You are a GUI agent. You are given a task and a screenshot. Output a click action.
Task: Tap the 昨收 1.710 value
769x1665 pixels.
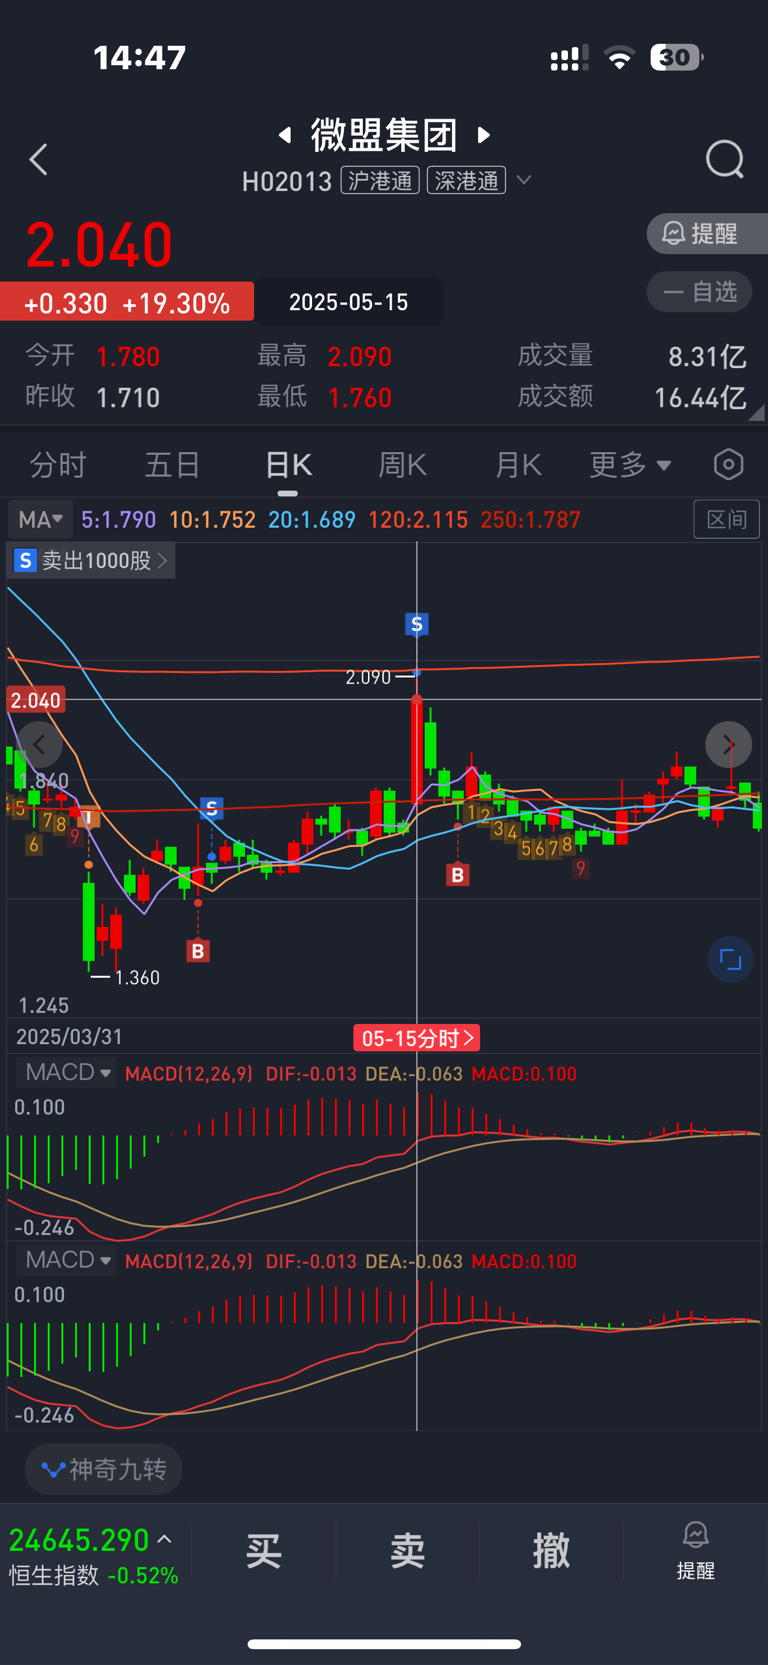(x=128, y=398)
